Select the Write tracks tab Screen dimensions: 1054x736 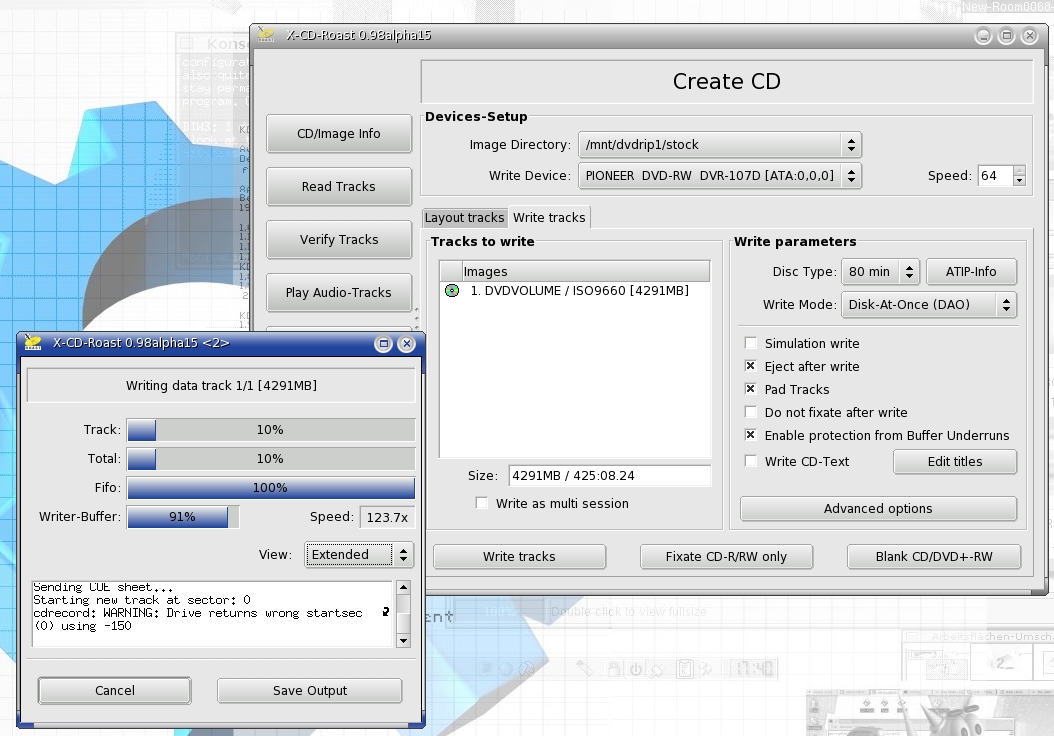[x=549, y=217]
